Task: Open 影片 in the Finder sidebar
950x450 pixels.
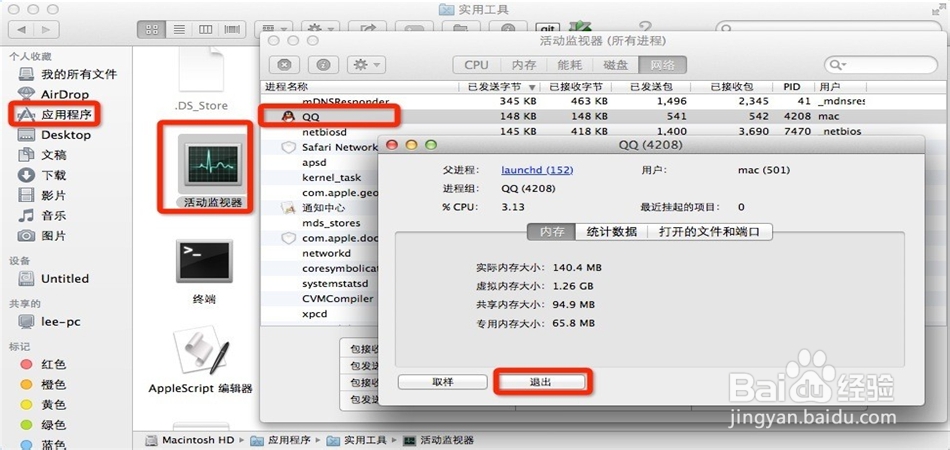Action: [42, 196]
